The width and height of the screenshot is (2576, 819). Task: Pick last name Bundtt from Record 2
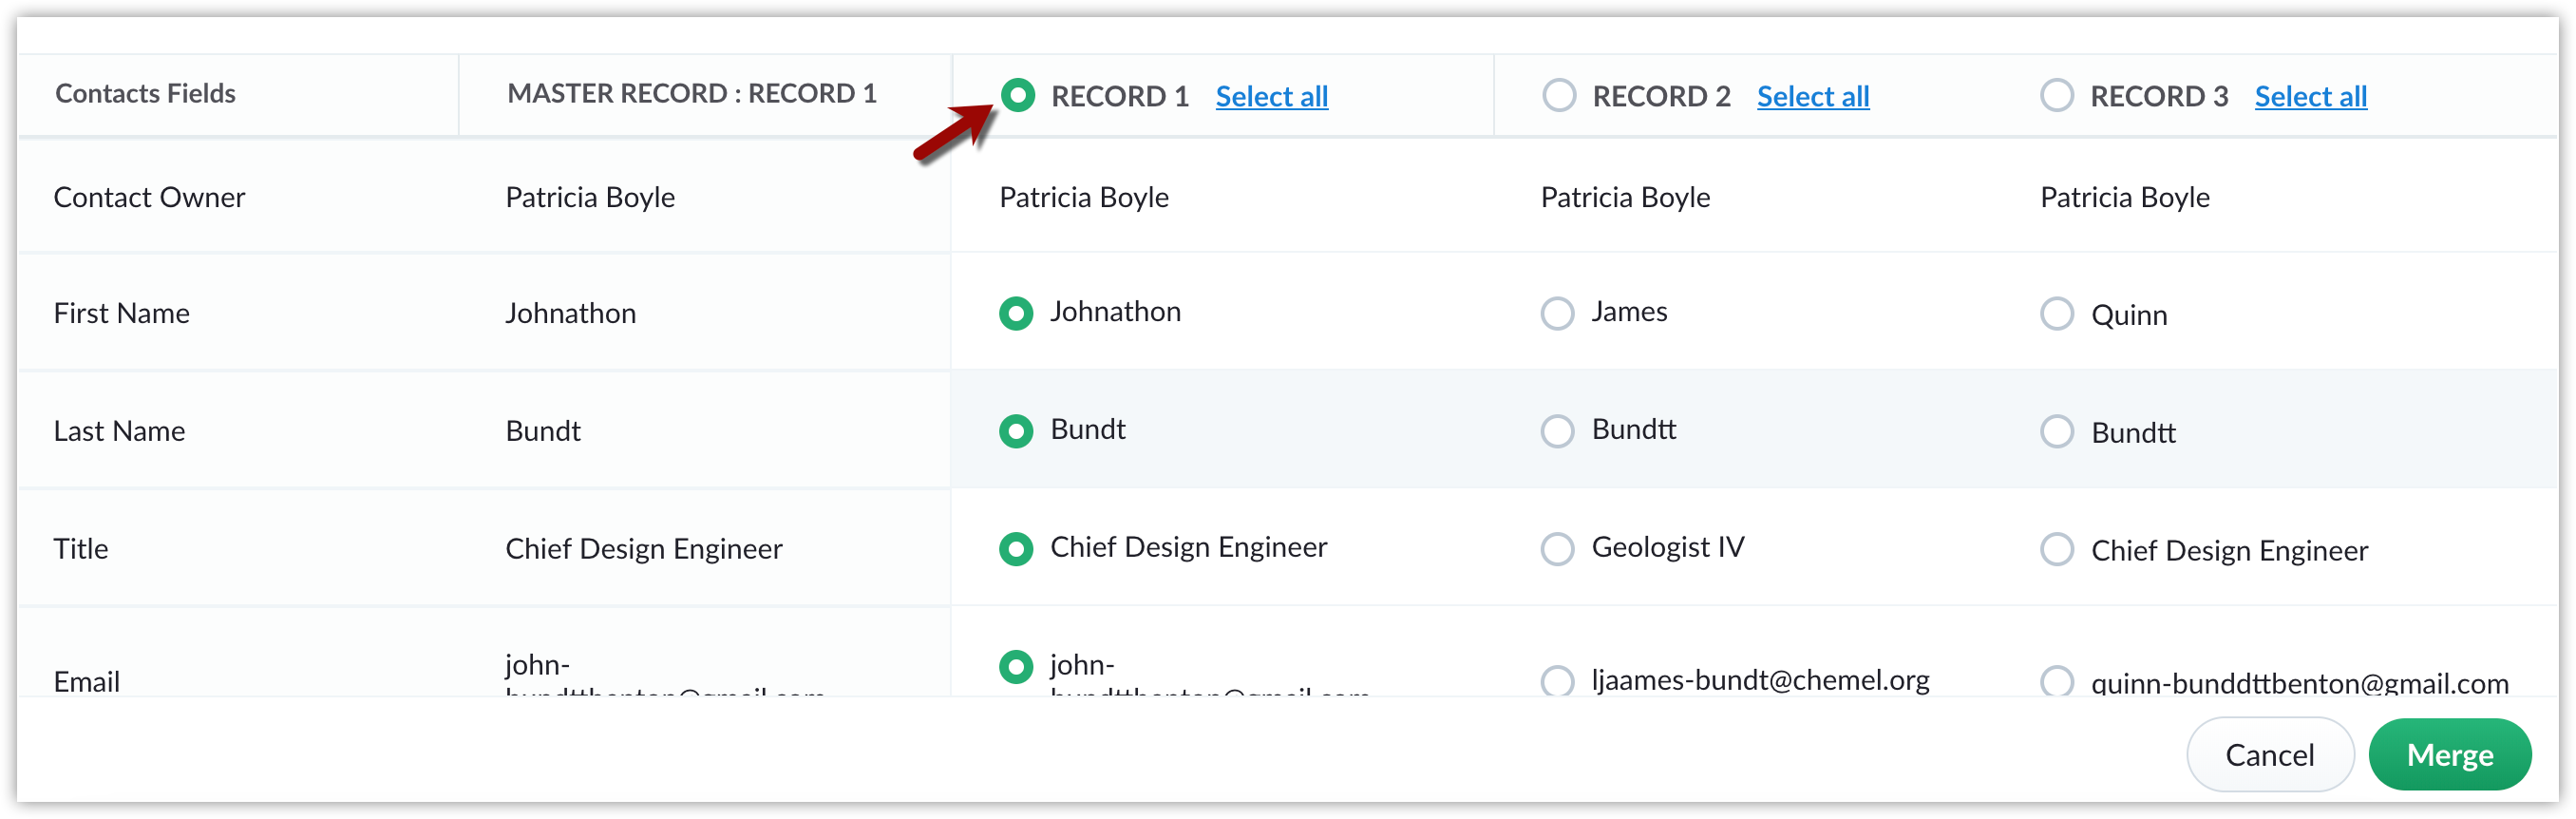pos(1557,432)
